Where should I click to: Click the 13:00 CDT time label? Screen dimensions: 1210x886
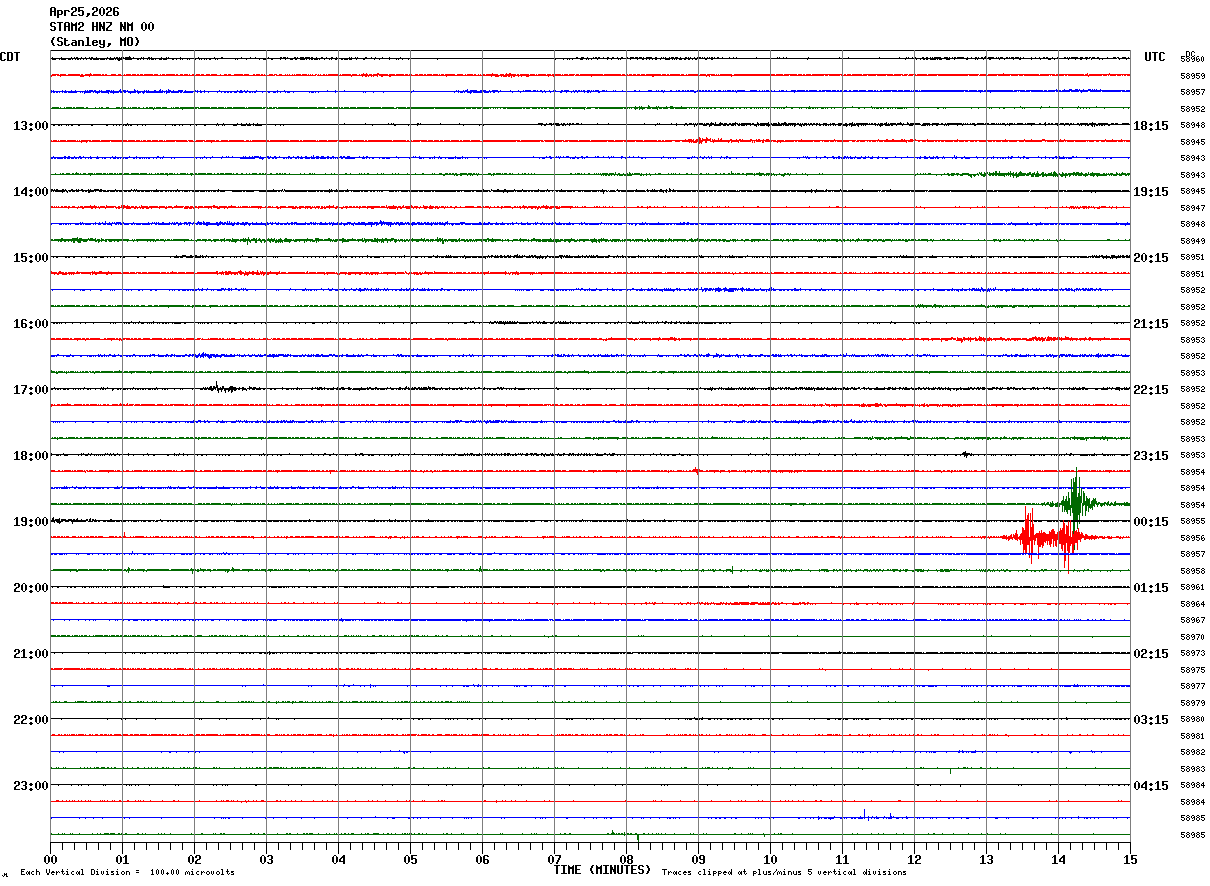(30, 126)
